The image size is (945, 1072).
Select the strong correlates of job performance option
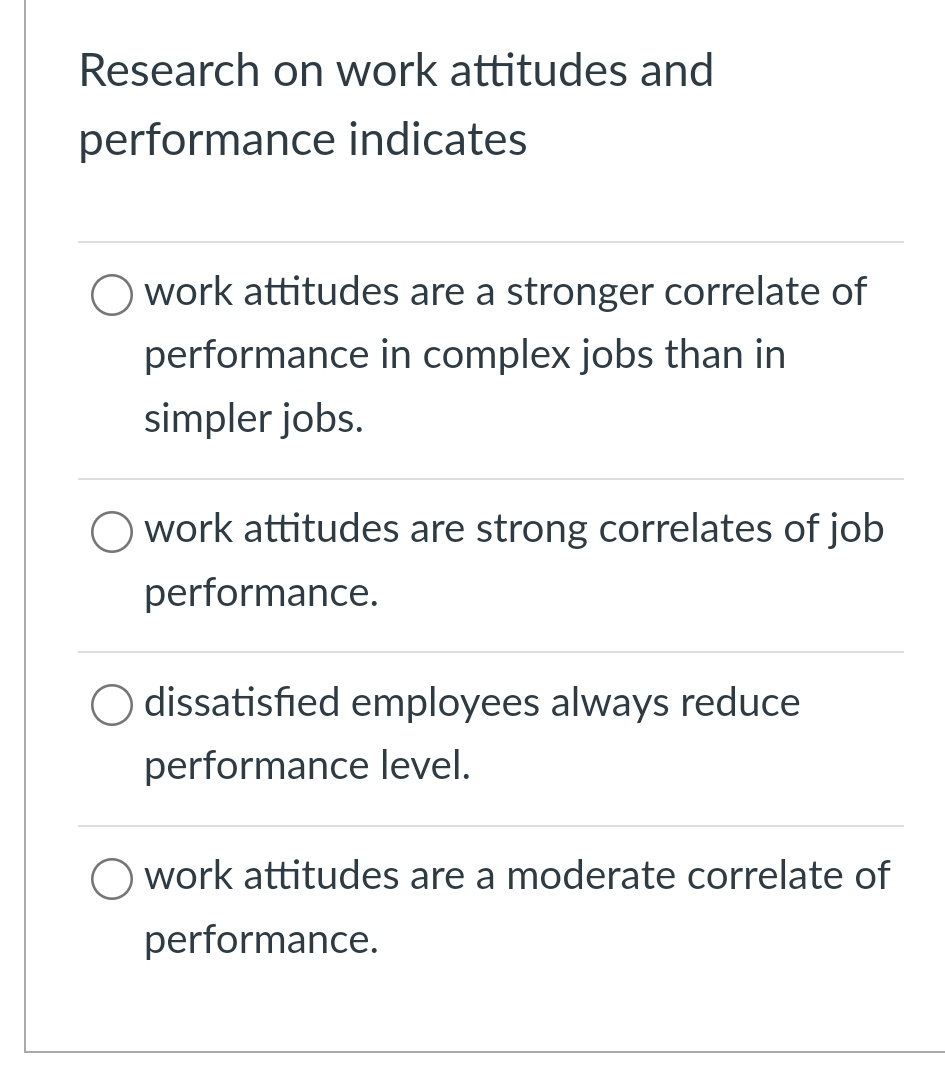tap(111, 532)
